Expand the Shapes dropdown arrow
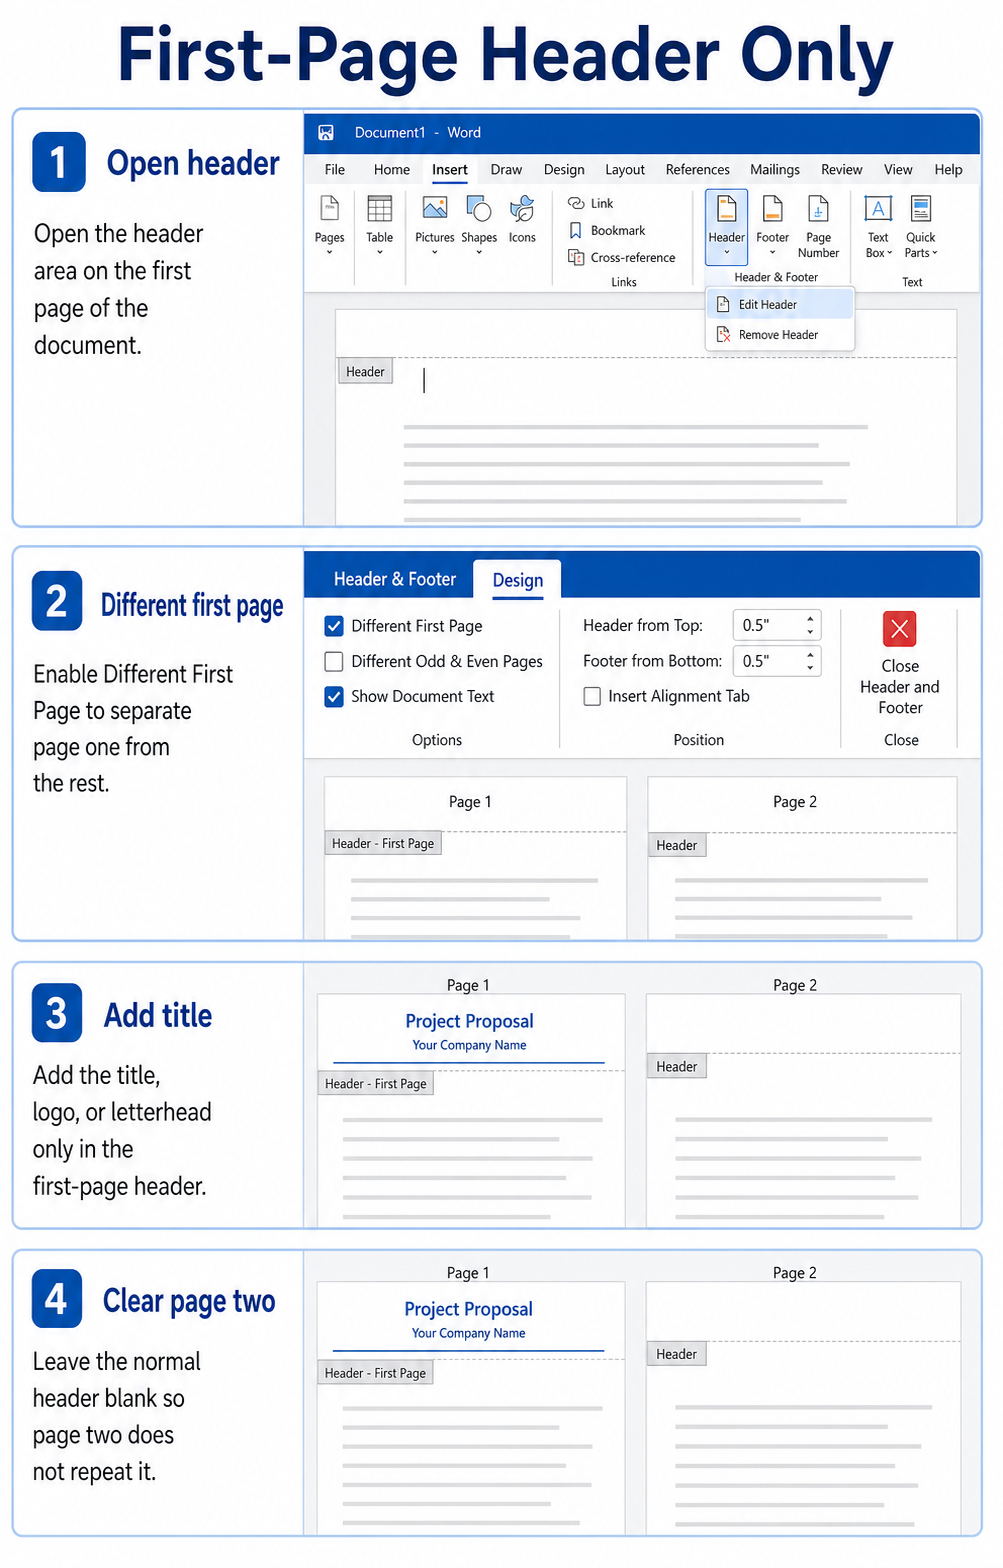This screenshot has height=1568, width=1003. [x=479, y=253]
